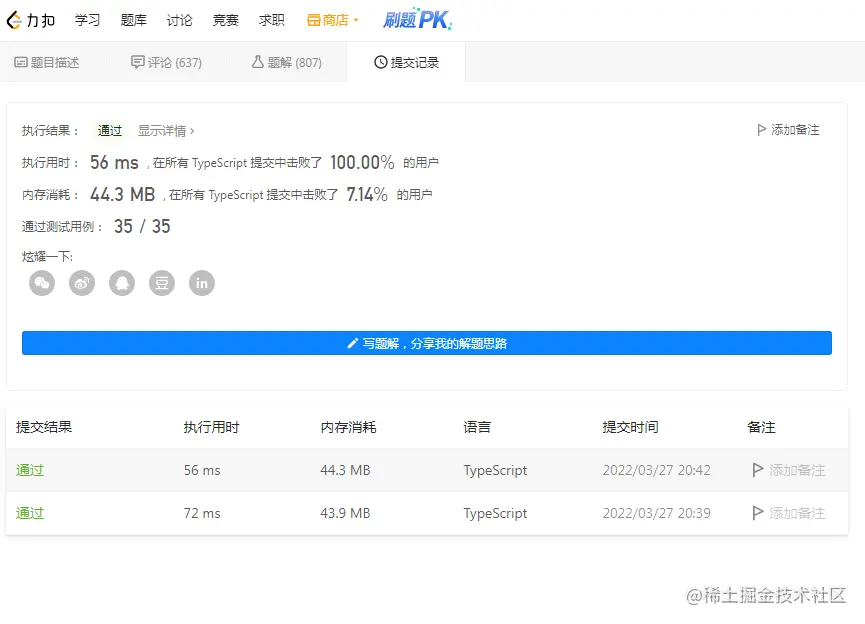Click the 100.00% runtime percentile value
Screen dimensions: 865x624
point(362,162)
